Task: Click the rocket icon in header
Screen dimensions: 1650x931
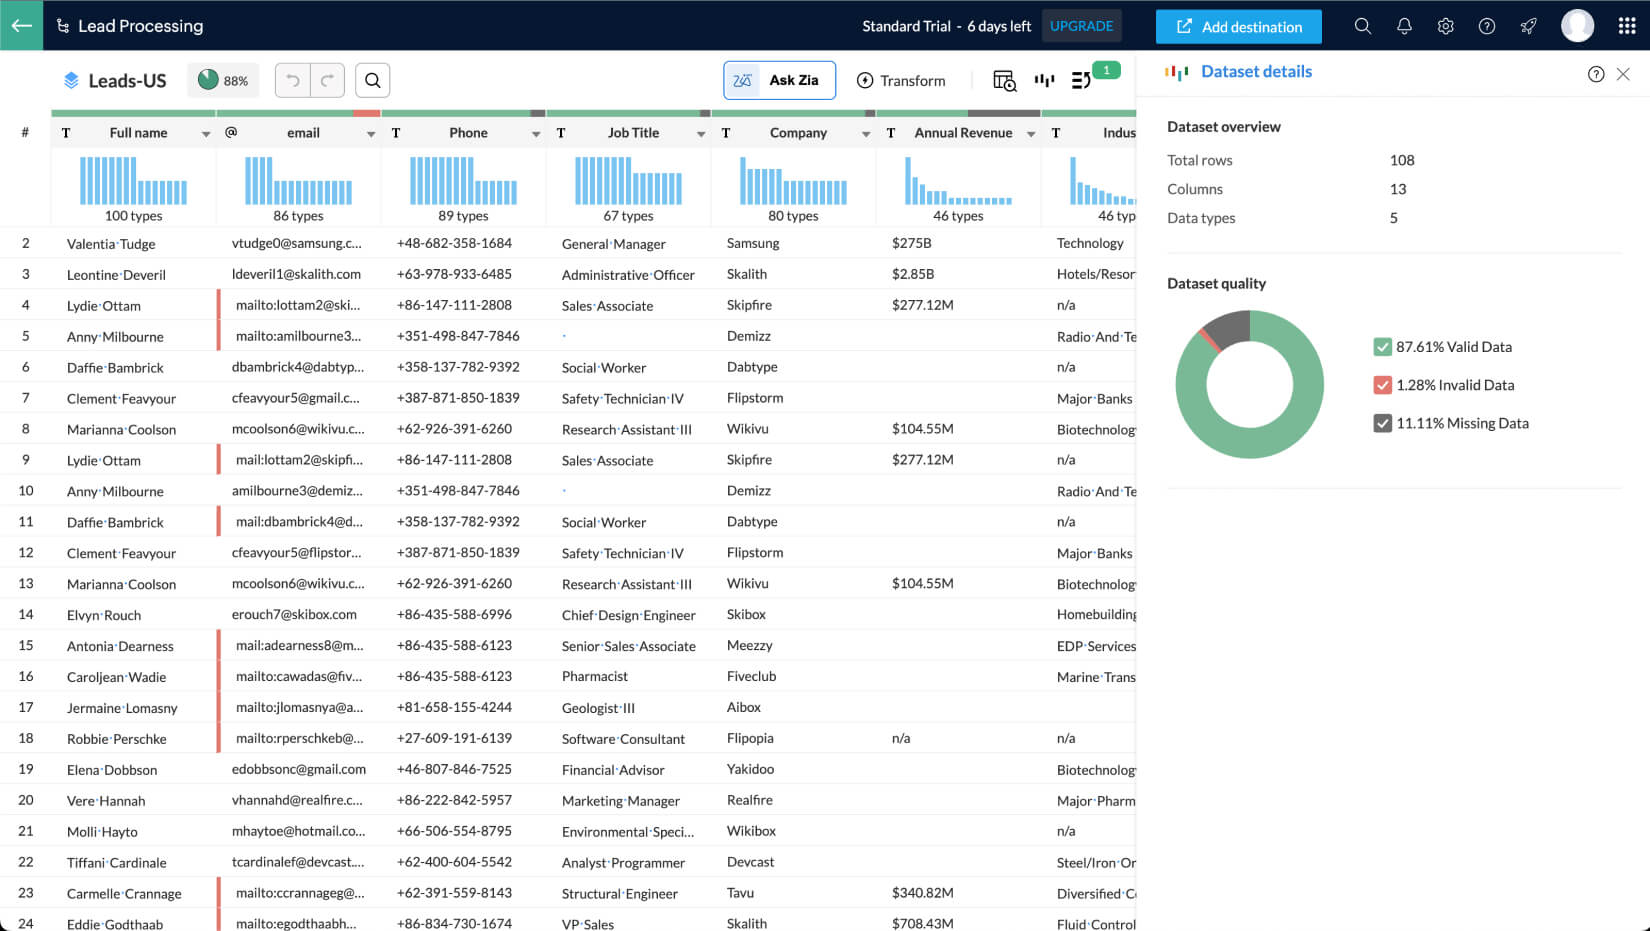Action: tap(1528, 26)
